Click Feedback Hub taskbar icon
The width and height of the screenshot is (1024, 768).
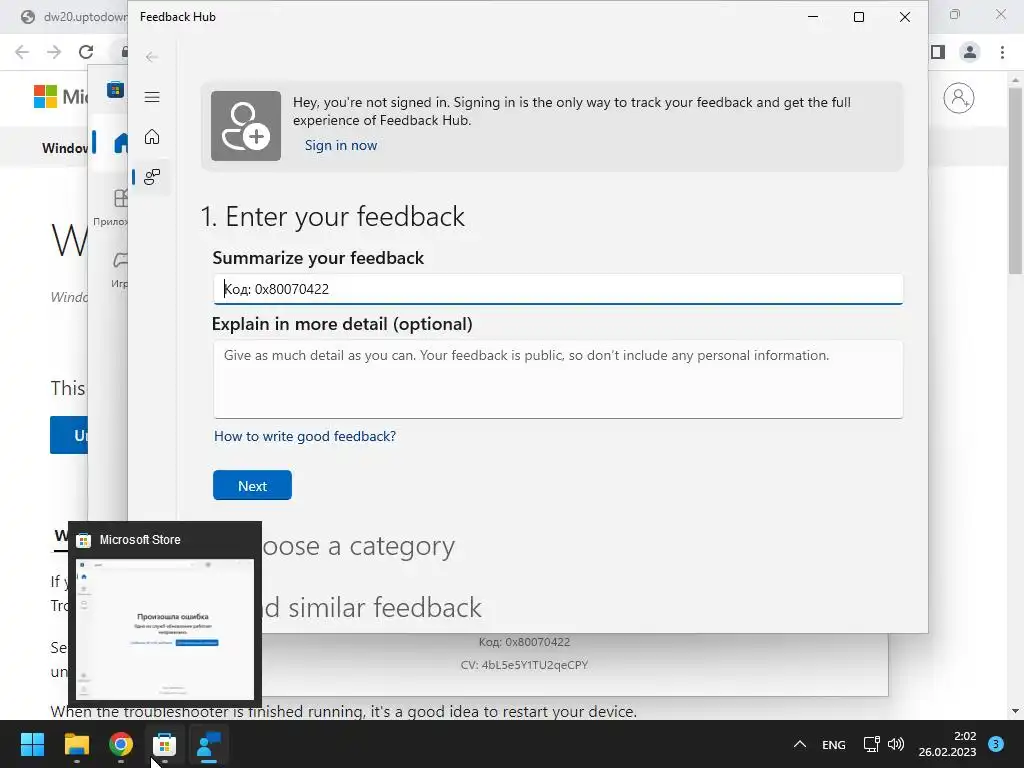(x=209, y=744)
